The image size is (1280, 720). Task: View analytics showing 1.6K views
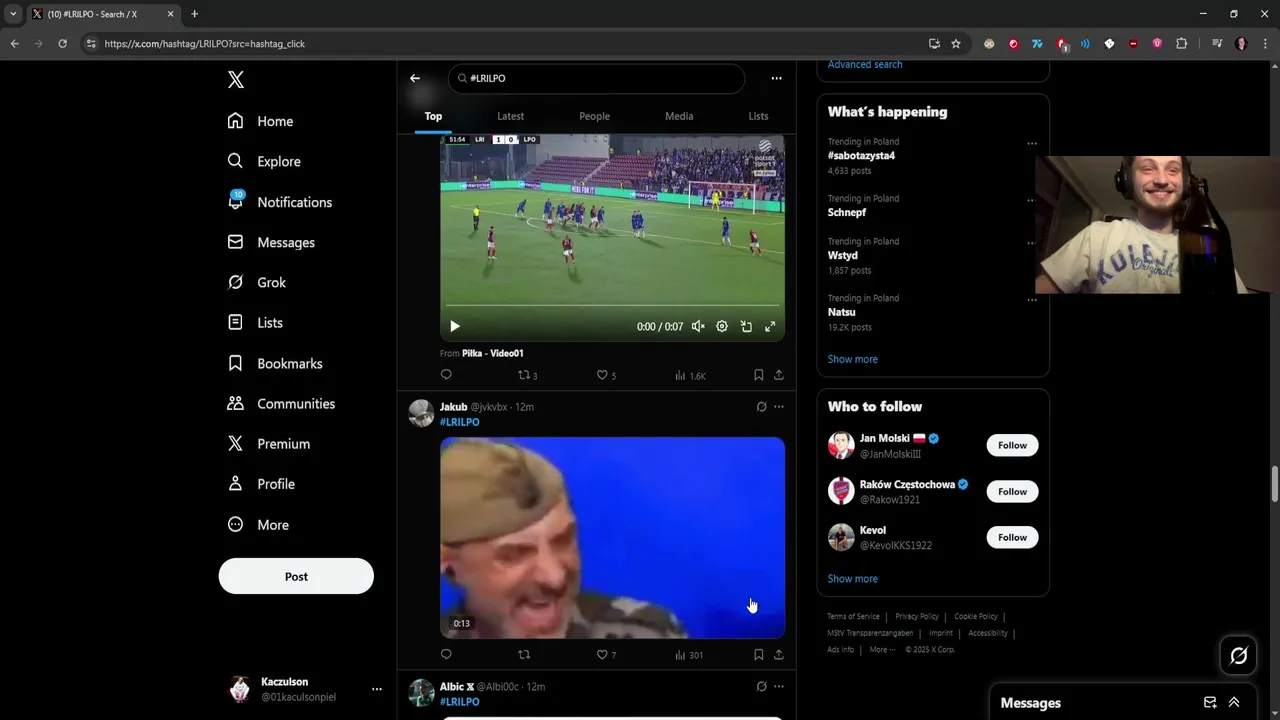click(x=690, y=375)
